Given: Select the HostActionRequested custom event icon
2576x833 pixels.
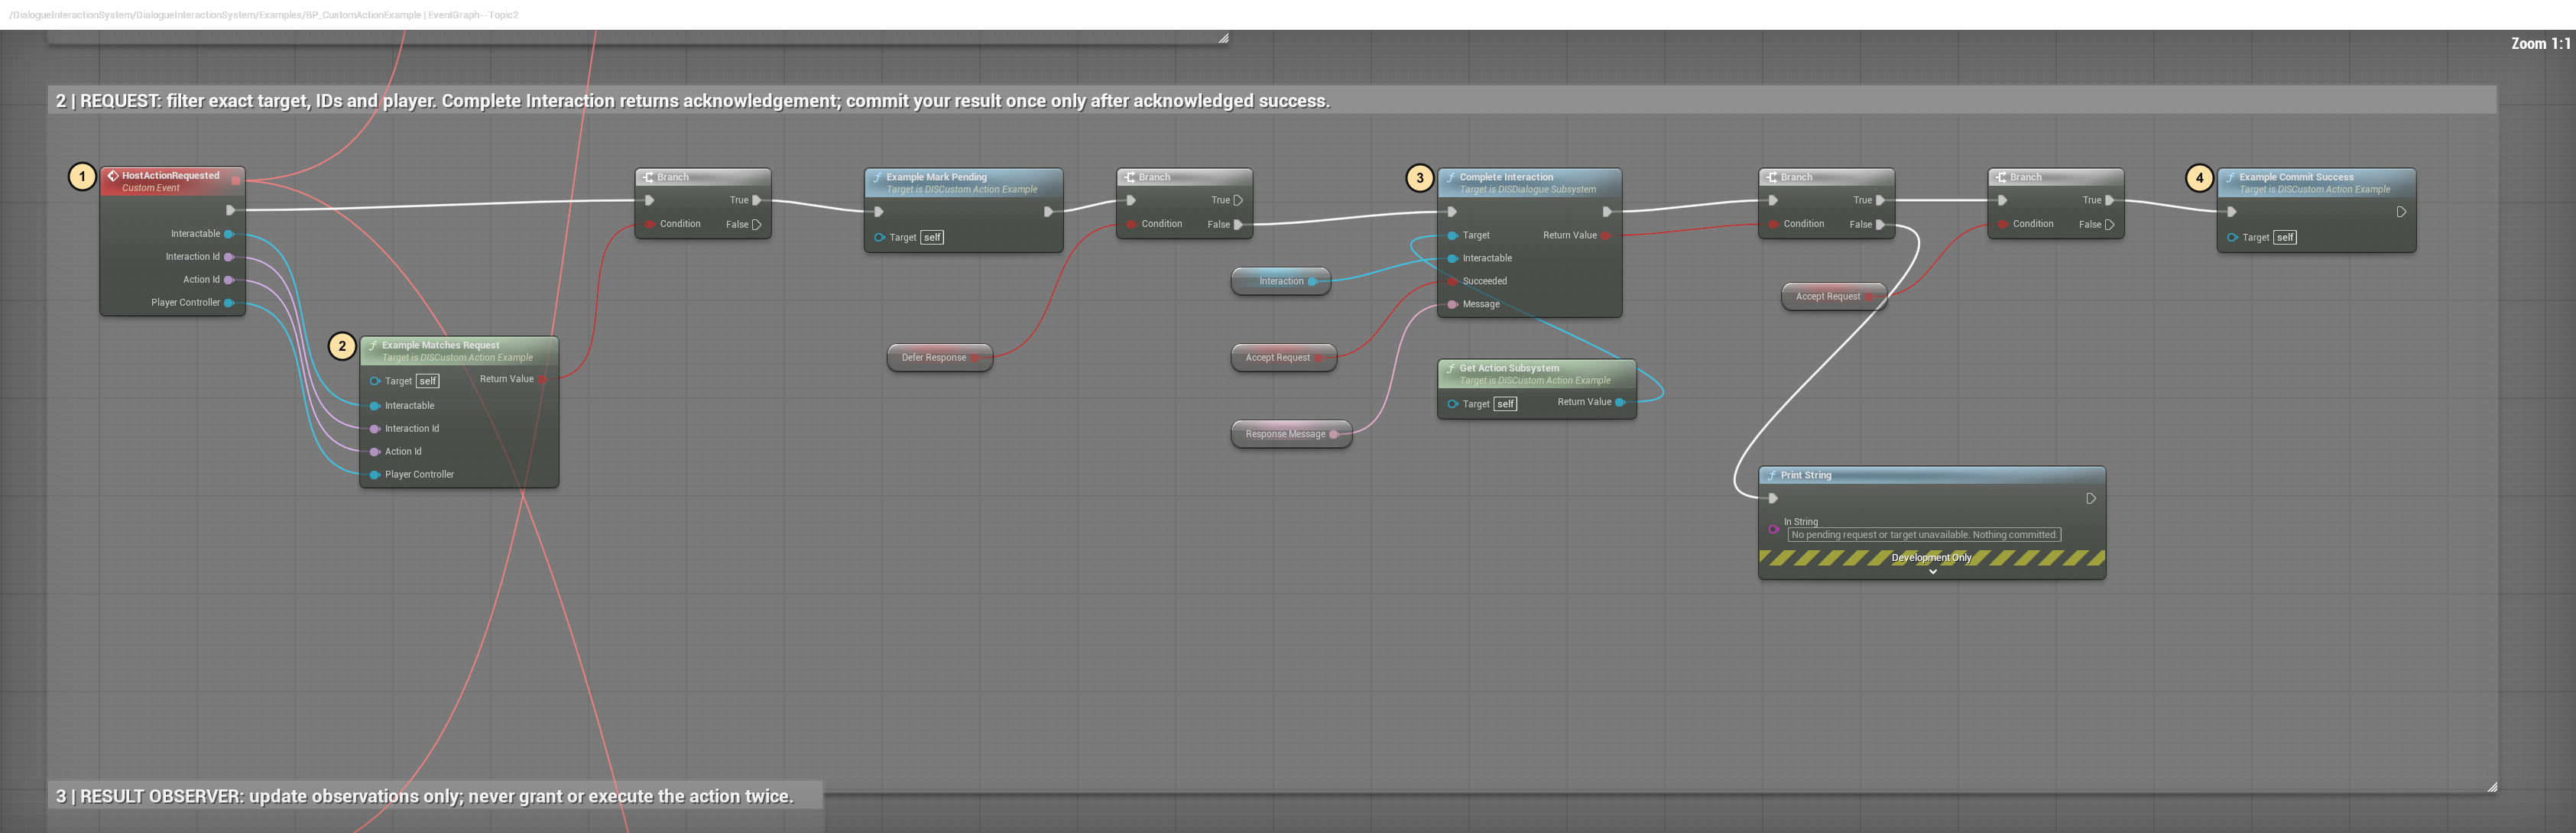Looking at the screenshot, I should pyautogui.click(x=113, y=176).
